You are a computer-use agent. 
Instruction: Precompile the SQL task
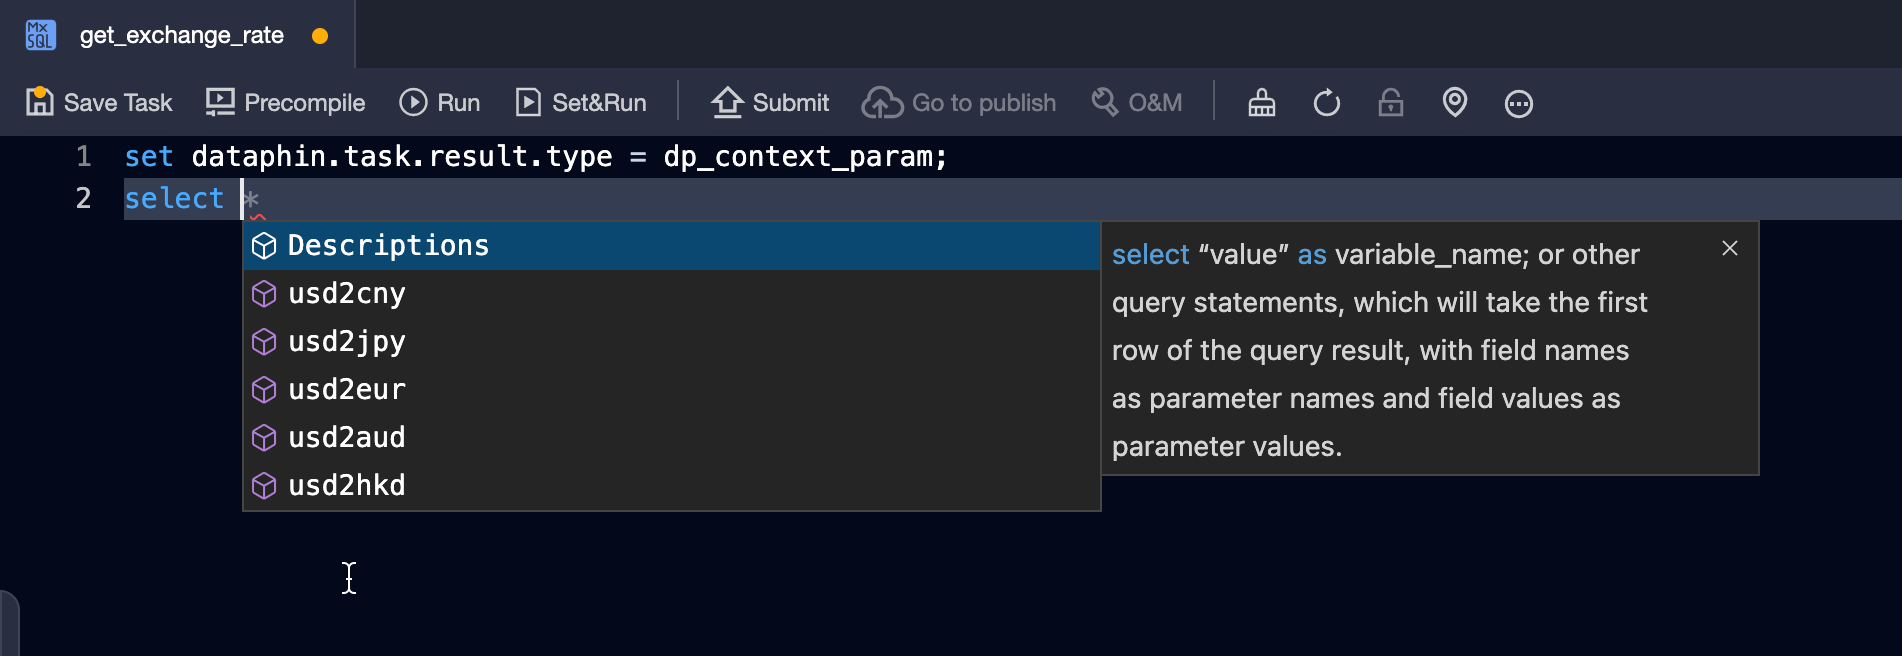point(285,103)
